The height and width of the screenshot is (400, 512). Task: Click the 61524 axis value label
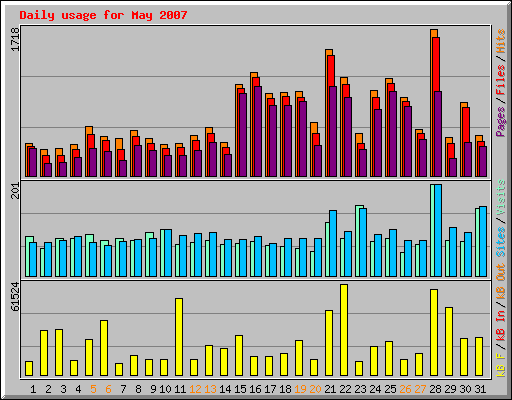click(15, 297)
